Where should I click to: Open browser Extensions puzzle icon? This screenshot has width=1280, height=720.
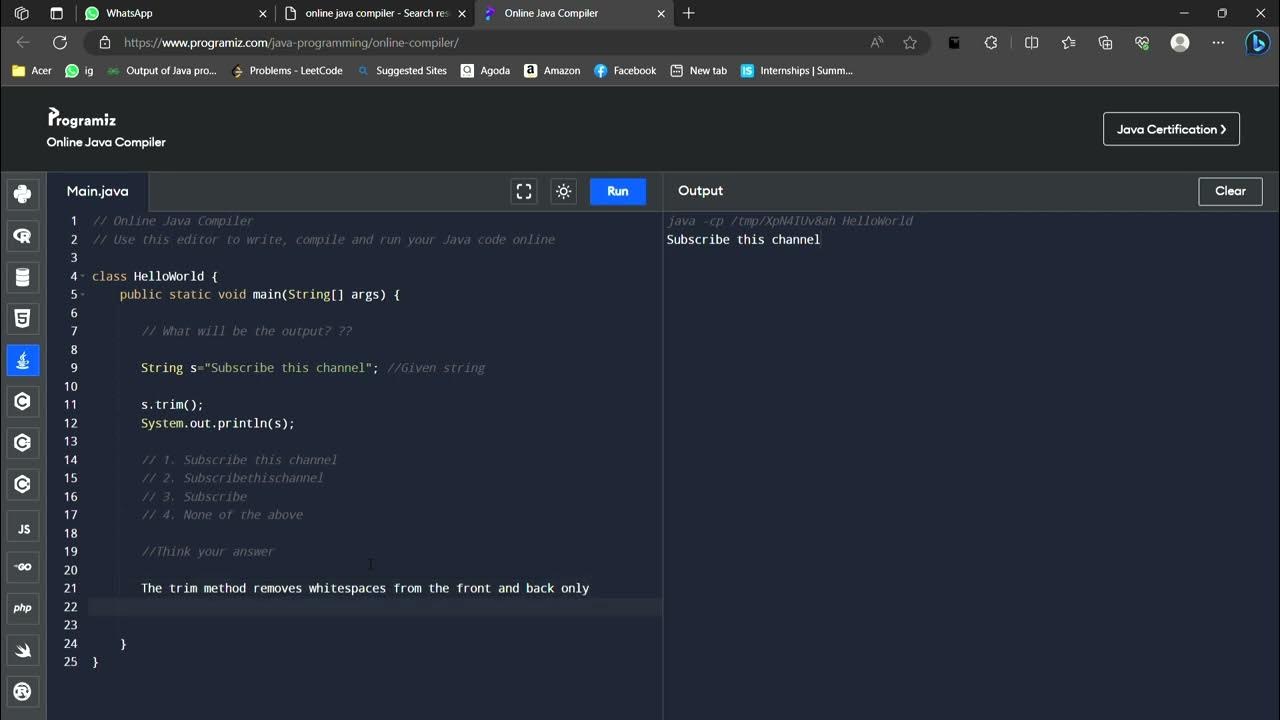pos(991,43)
